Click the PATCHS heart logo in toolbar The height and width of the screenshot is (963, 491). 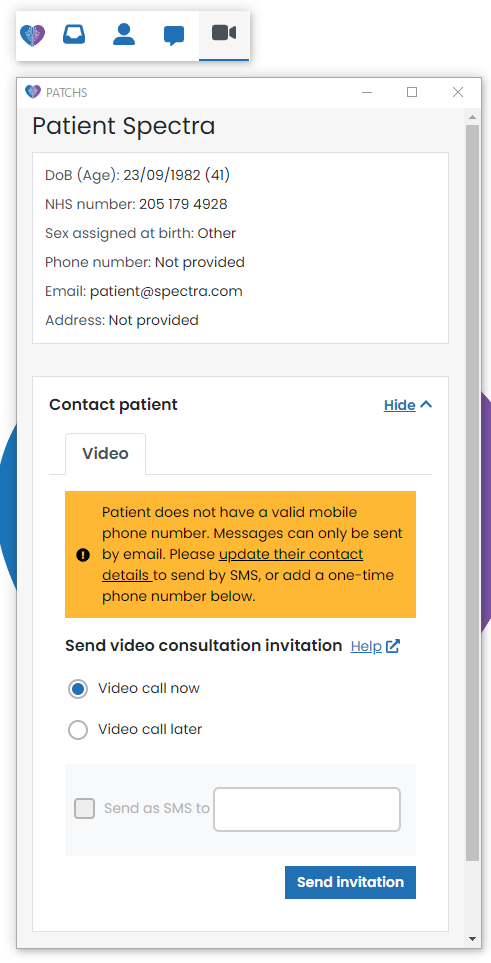click(32, 35)
